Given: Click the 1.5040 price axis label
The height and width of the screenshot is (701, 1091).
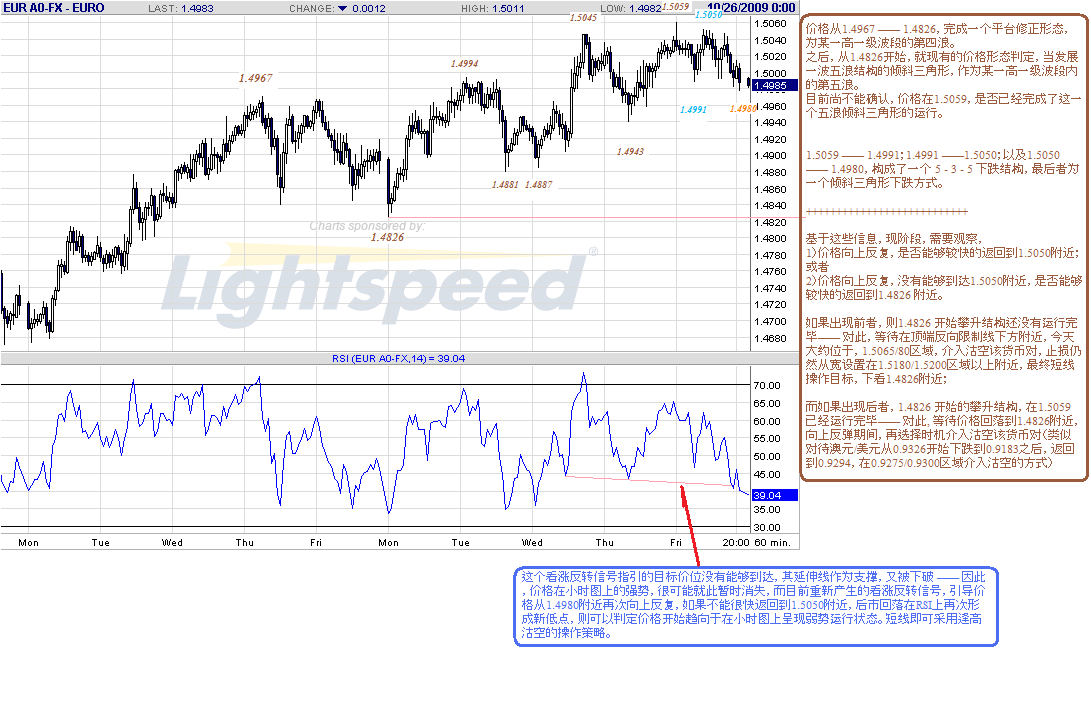Looking at the screenshot, I should pyautogui.click(x=770, y=40).
